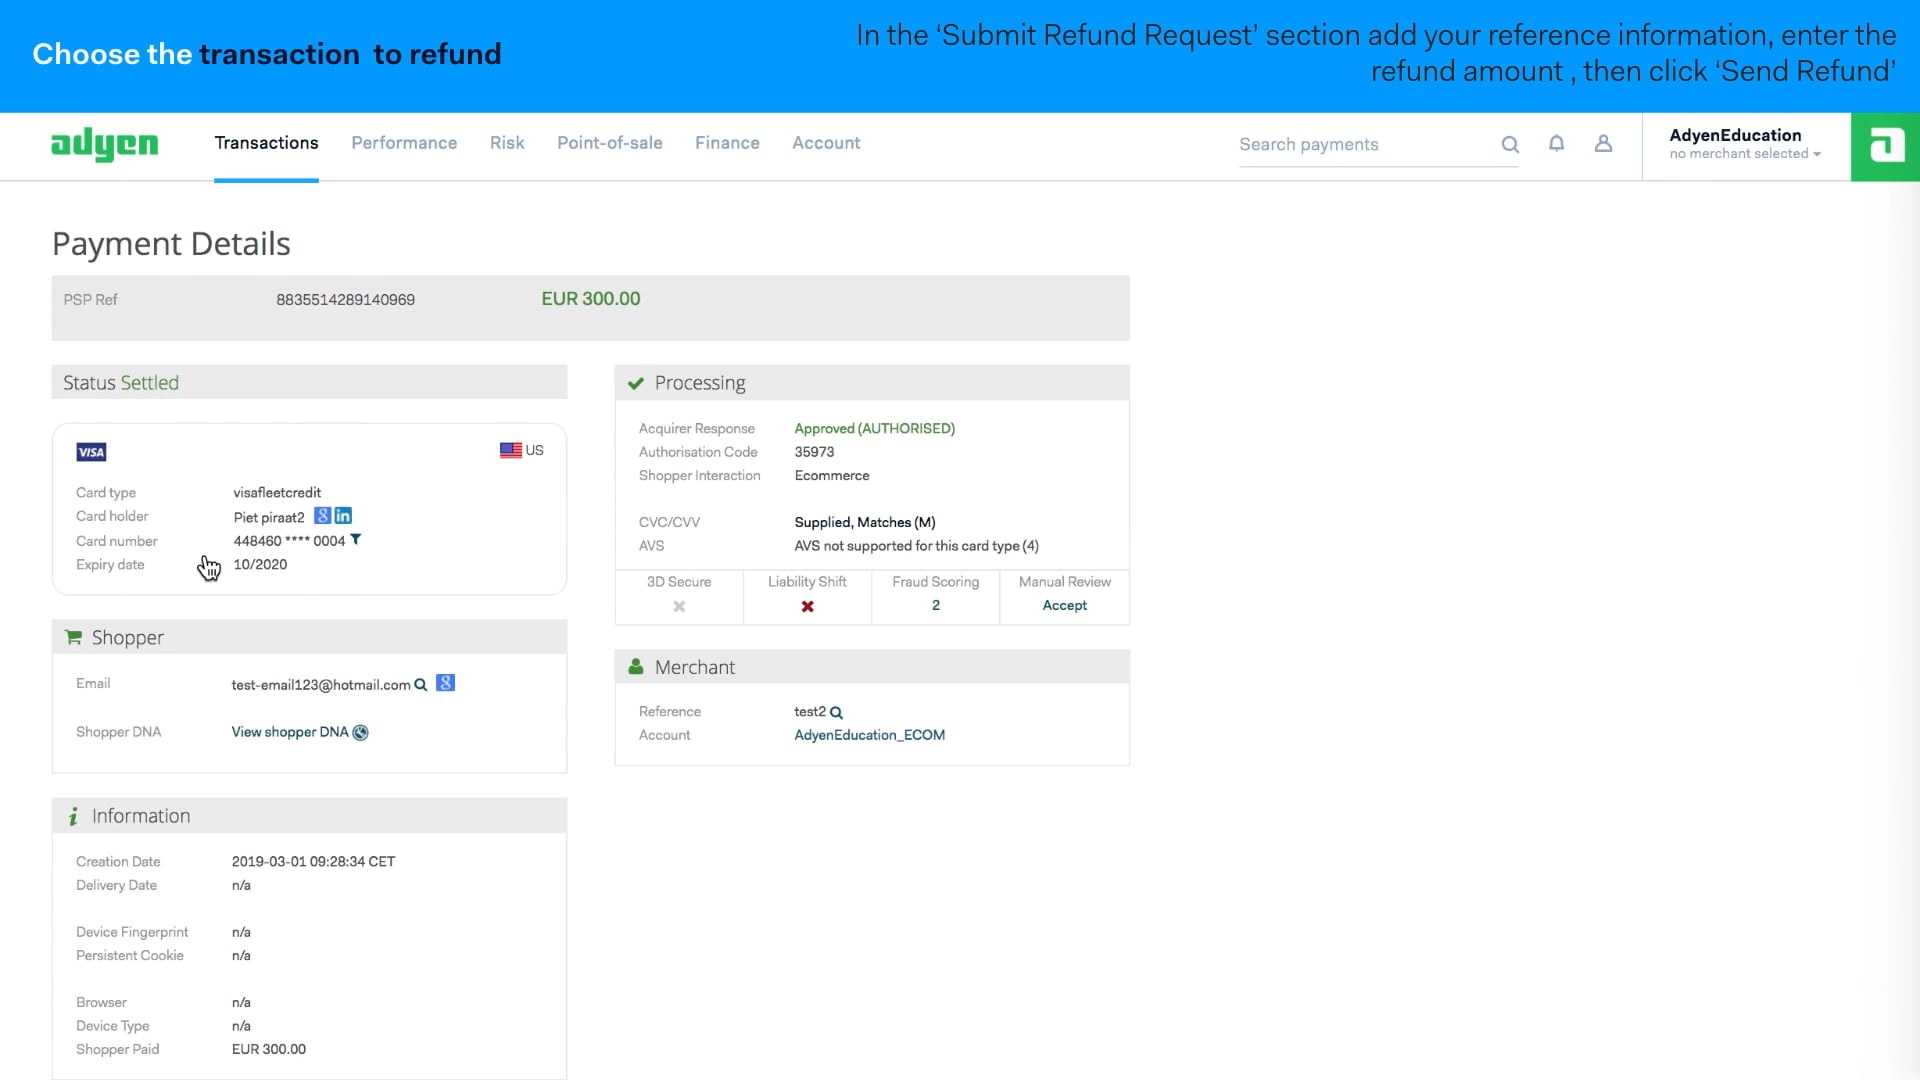The width and height of the screenshot is (1920, 1080).
Task: Click the Accept link under Manual Review
Action: pyautogui.click(x=1064, y=605)
